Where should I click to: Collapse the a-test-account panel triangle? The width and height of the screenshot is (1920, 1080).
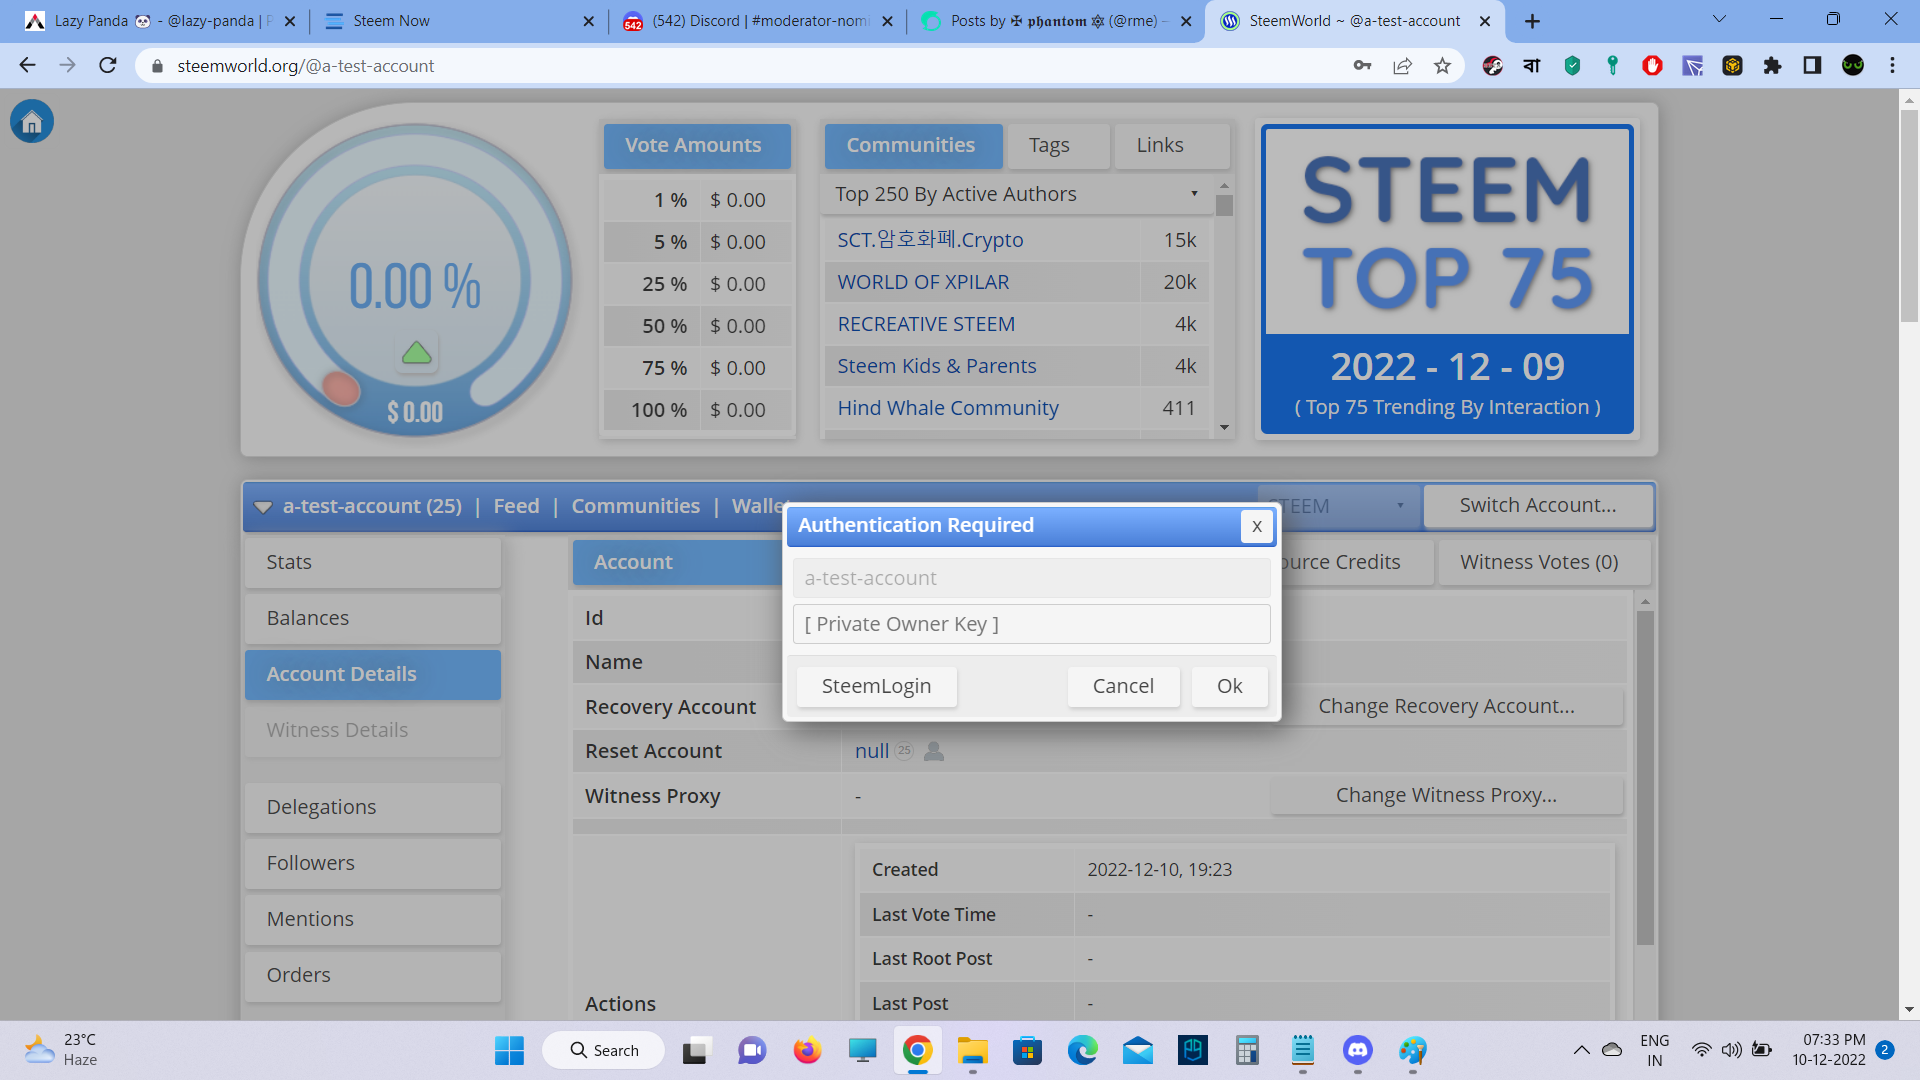(x=263, y=507)
